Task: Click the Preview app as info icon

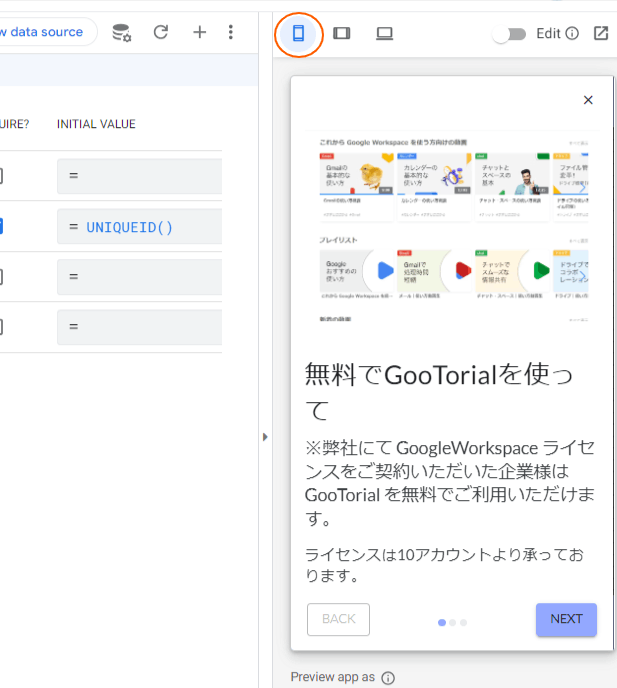Action: click(388, 678)
